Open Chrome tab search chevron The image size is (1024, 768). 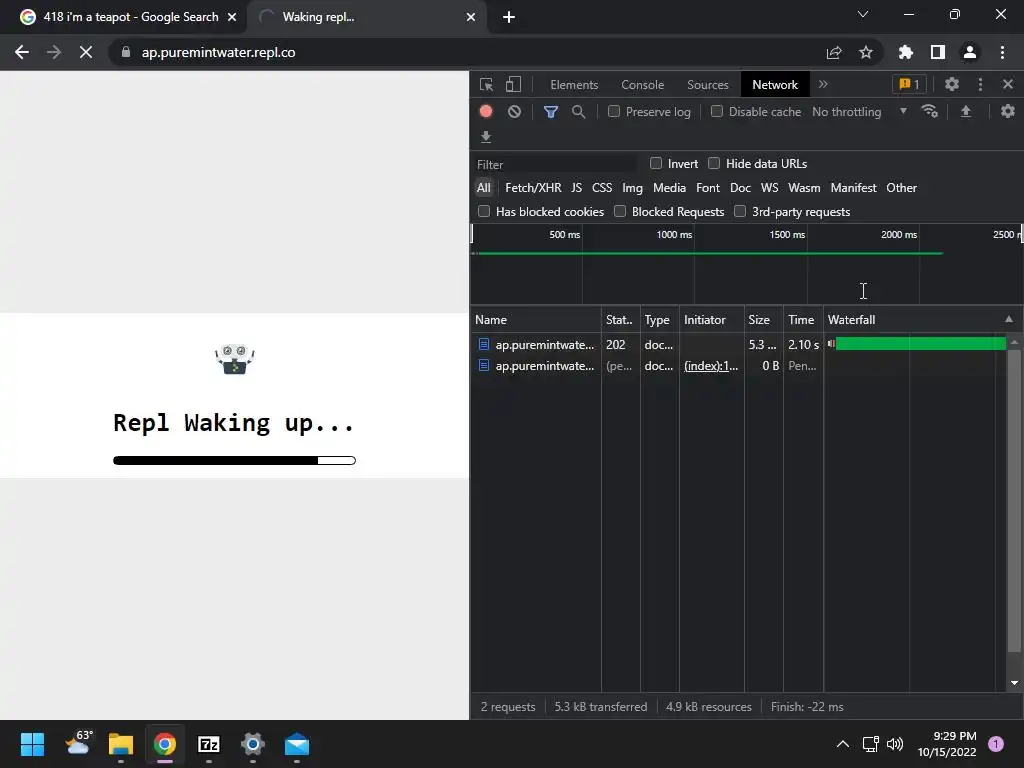tap(863, 14)
